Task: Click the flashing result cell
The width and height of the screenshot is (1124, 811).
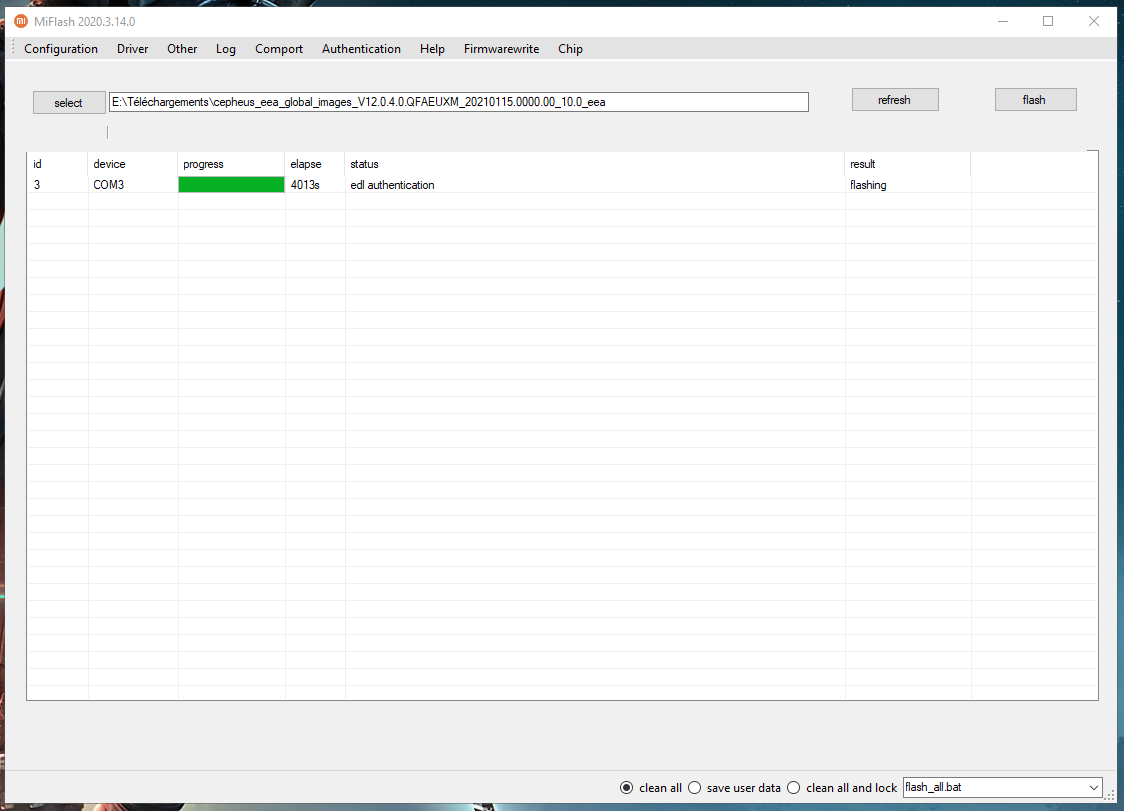Action: 908,185
